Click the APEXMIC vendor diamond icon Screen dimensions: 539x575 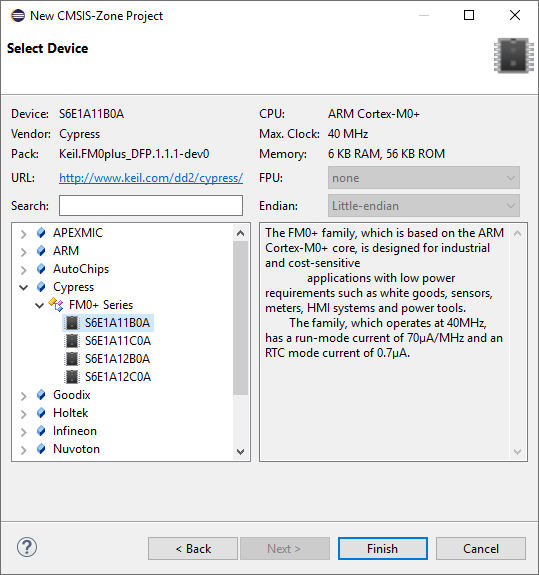41,233
